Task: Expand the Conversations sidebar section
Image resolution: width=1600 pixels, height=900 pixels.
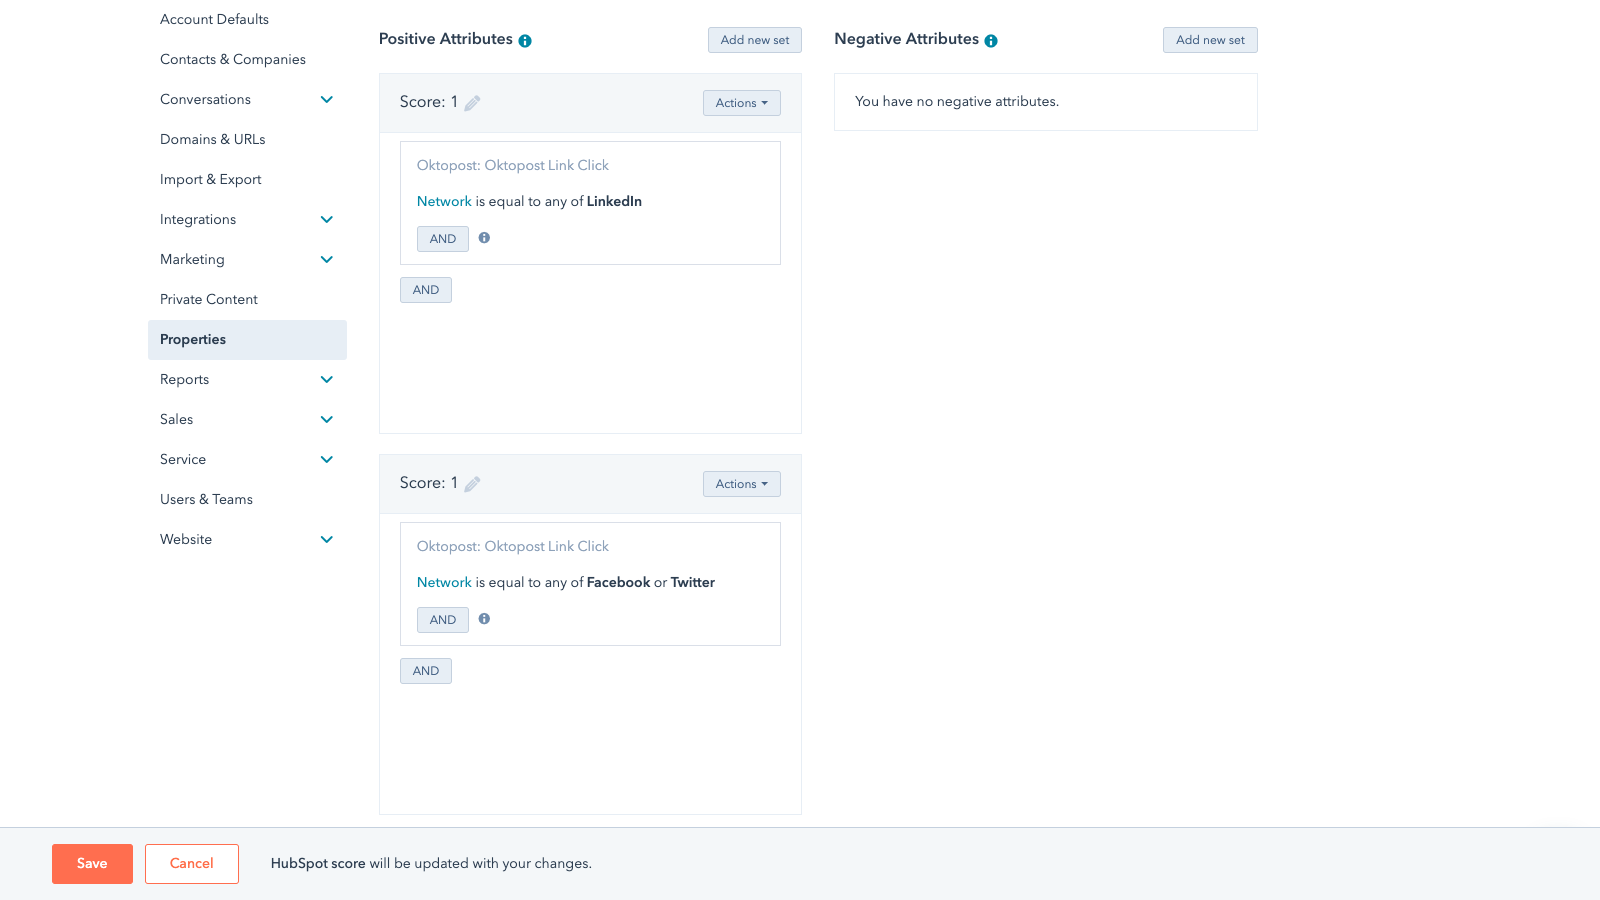Action: [326, 100]
